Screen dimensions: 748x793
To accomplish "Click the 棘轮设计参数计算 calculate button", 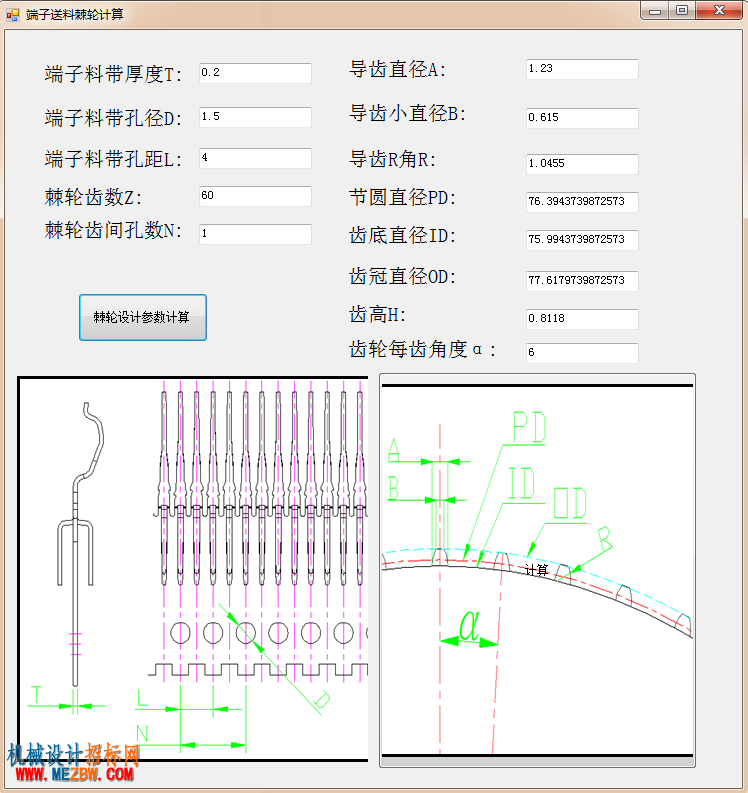I will point(143,317).
